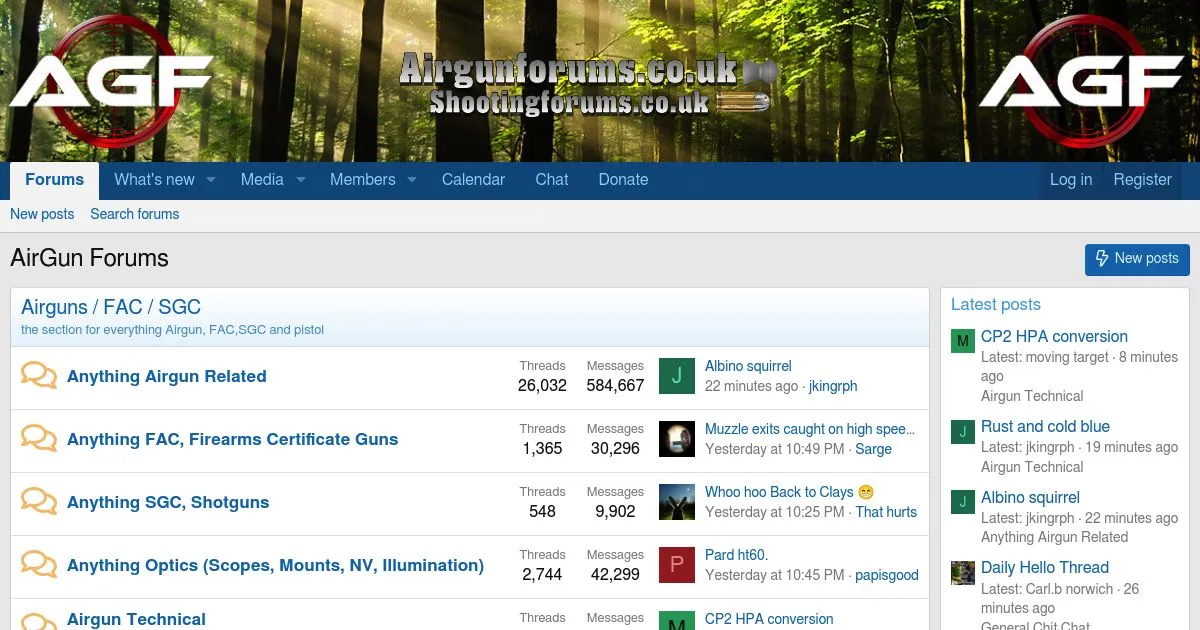Open Rust and cold blue thread
The image size is (1200, 630).
(x=1045, y=426)
